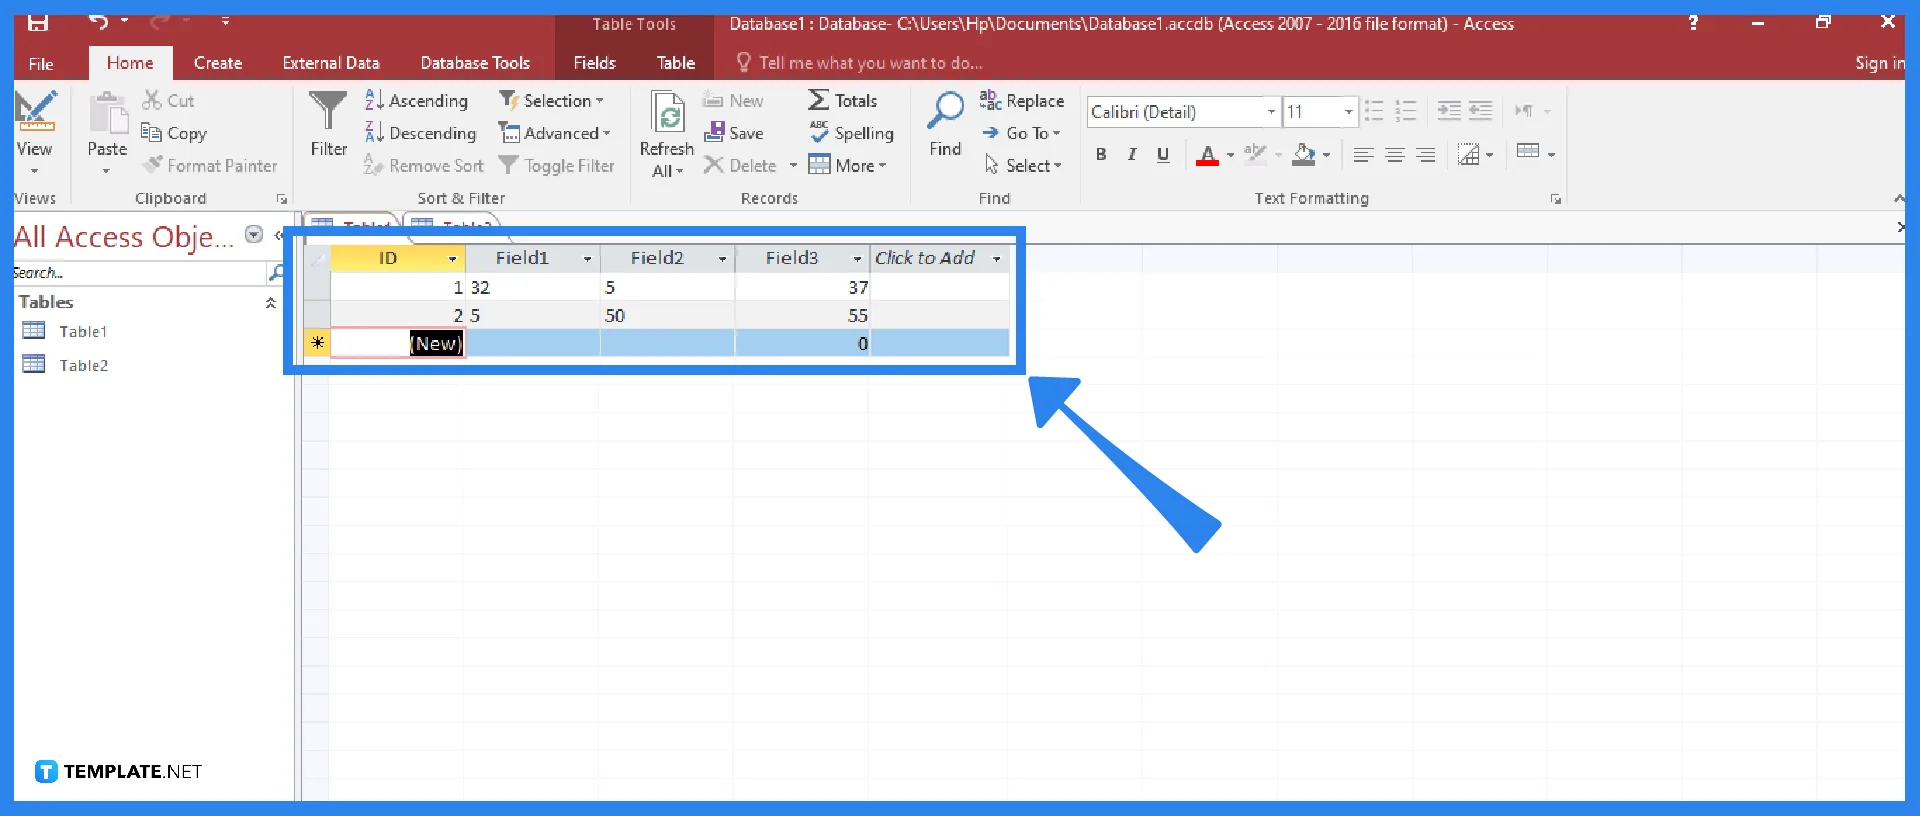1920x816 pixels.
Task: Sort records Ascending
Action: [x=416, y=100]
